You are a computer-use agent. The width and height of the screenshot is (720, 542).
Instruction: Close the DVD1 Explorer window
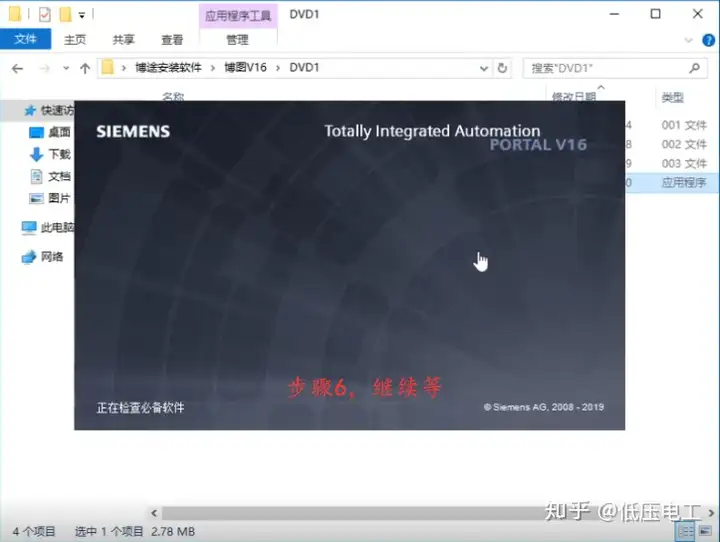click(698, 14)
